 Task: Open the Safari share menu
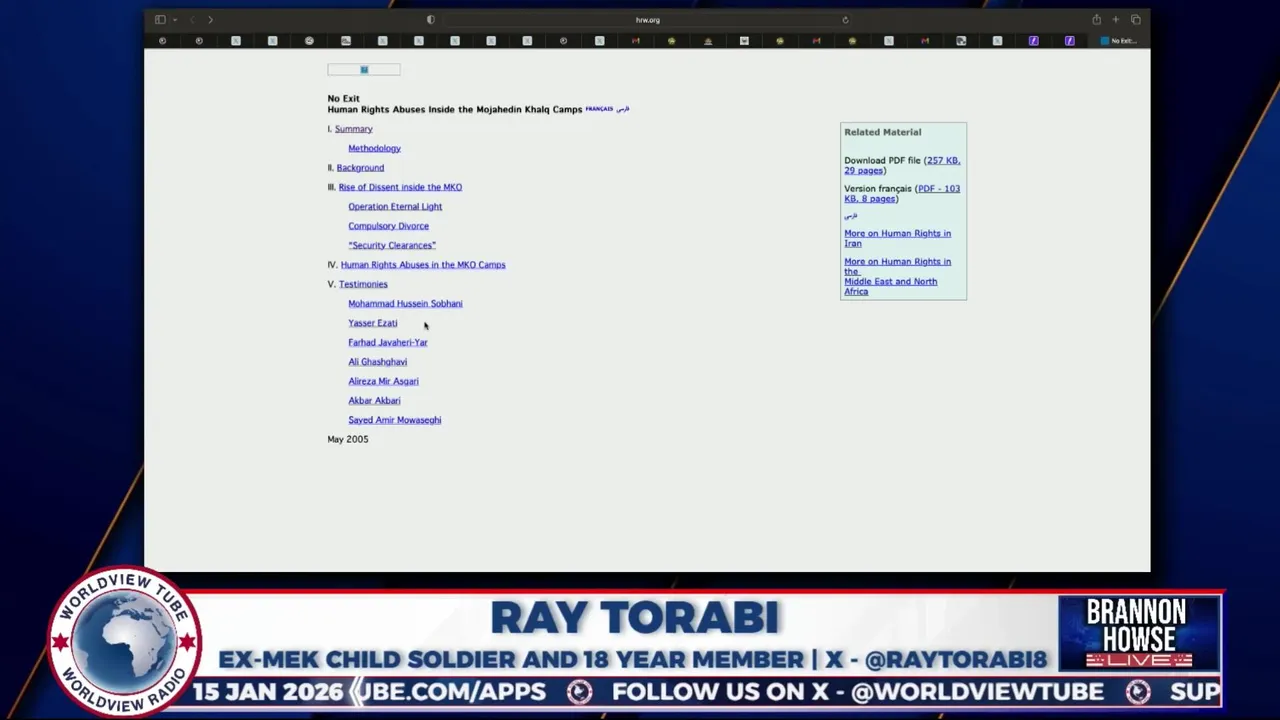(x=1097, y=20)
